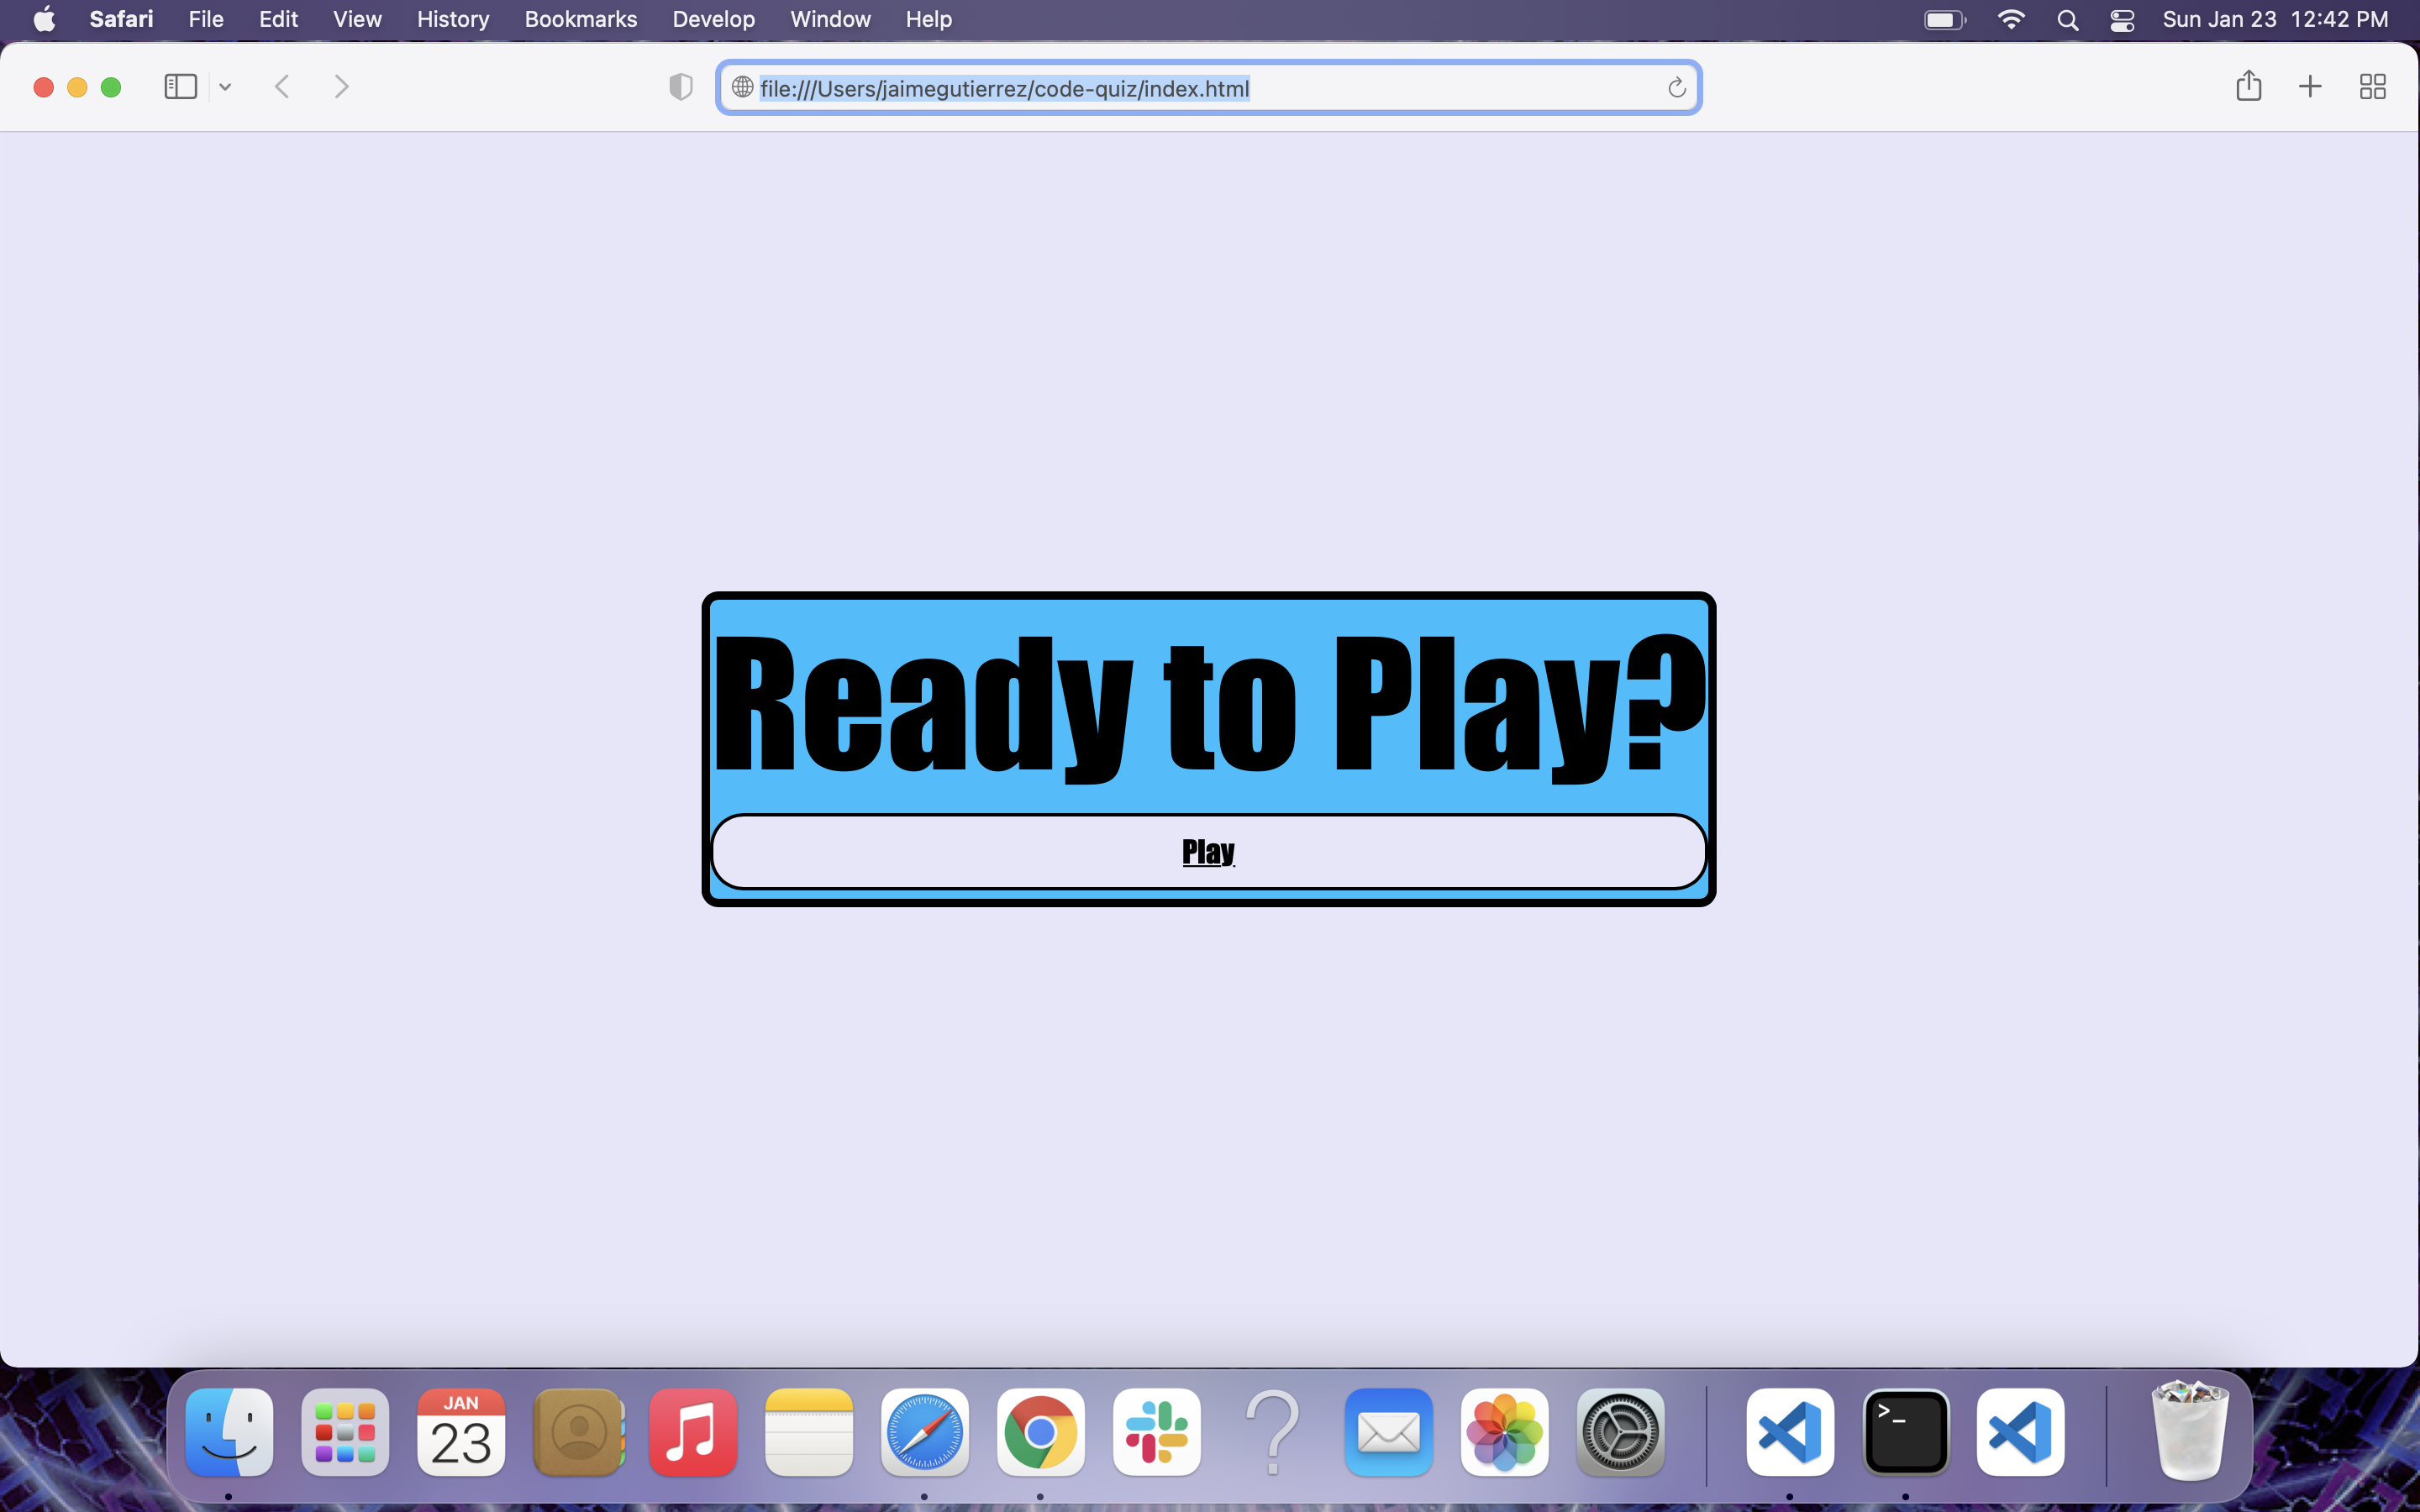Launch Slack from the Dock
Screen dimensions: 2420x1512
point(1156,1432)
